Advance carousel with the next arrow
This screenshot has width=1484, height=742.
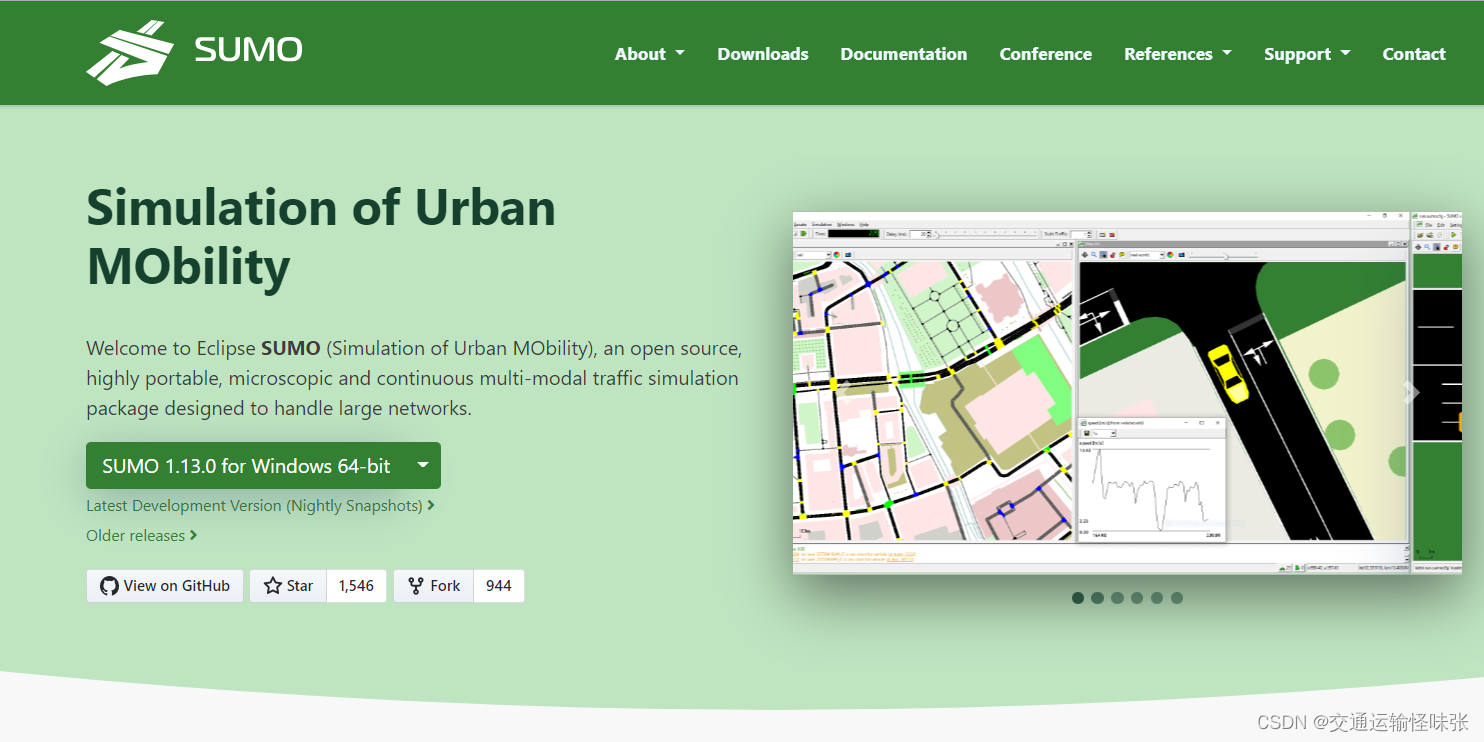1411,392
